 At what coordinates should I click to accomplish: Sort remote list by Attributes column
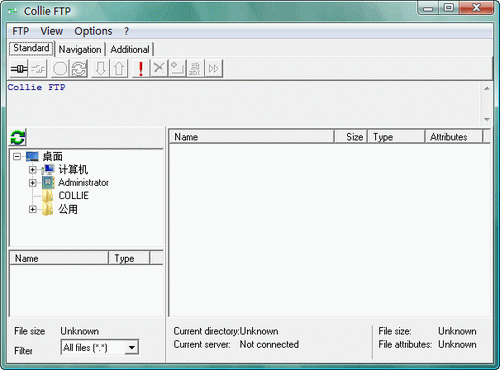pos(454,137)
